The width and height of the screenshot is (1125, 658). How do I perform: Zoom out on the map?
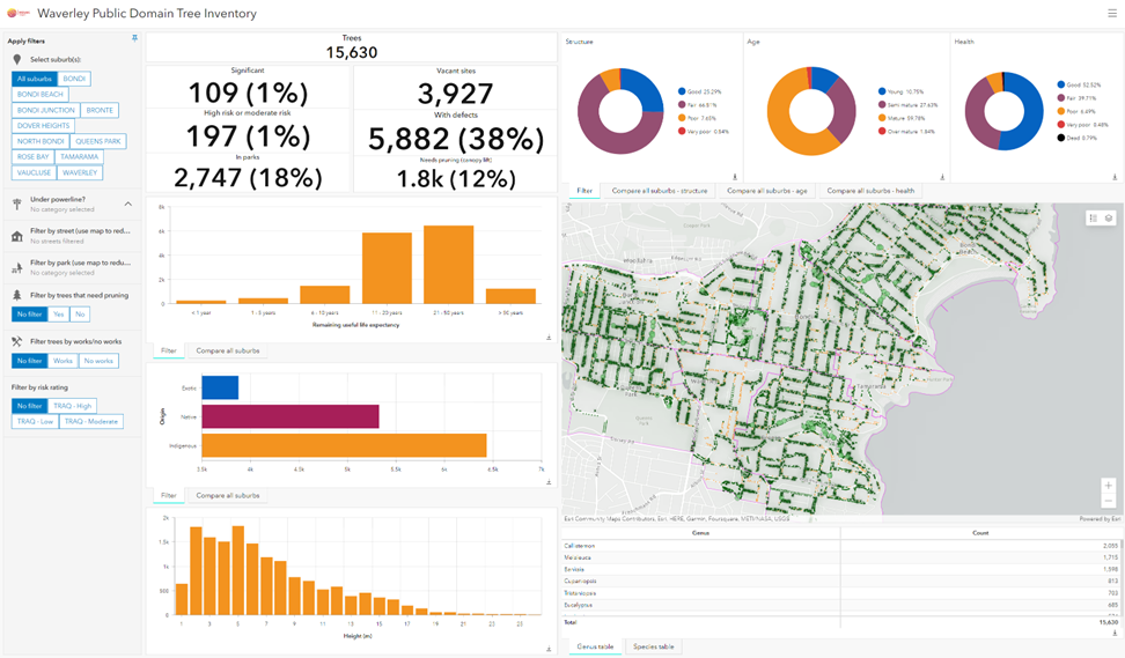point(1108,500)
